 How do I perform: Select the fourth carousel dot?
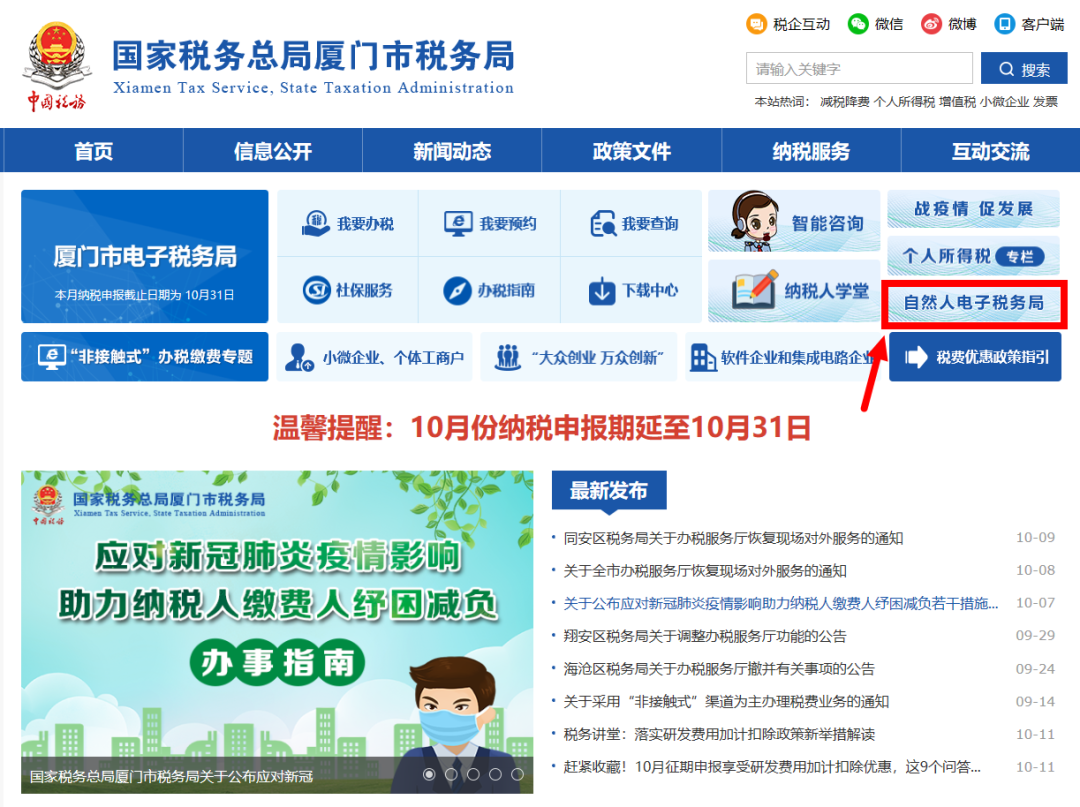(495, 775)
